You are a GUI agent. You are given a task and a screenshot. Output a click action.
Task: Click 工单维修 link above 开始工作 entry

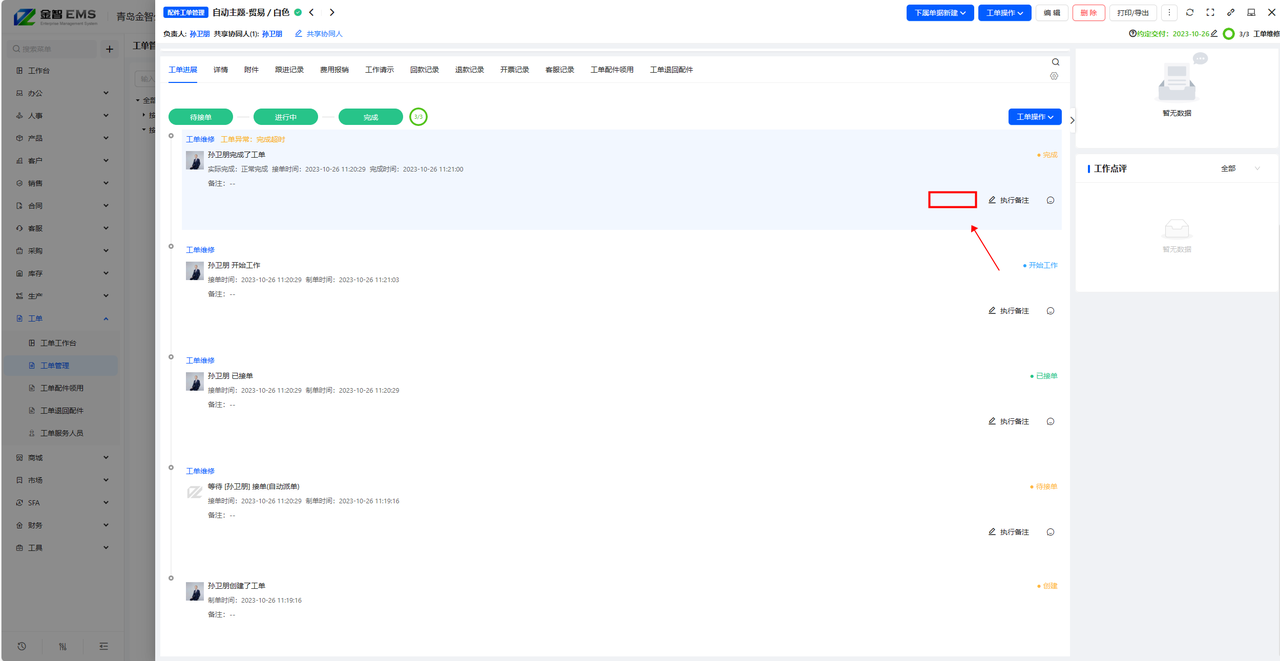tap(200, 250)
